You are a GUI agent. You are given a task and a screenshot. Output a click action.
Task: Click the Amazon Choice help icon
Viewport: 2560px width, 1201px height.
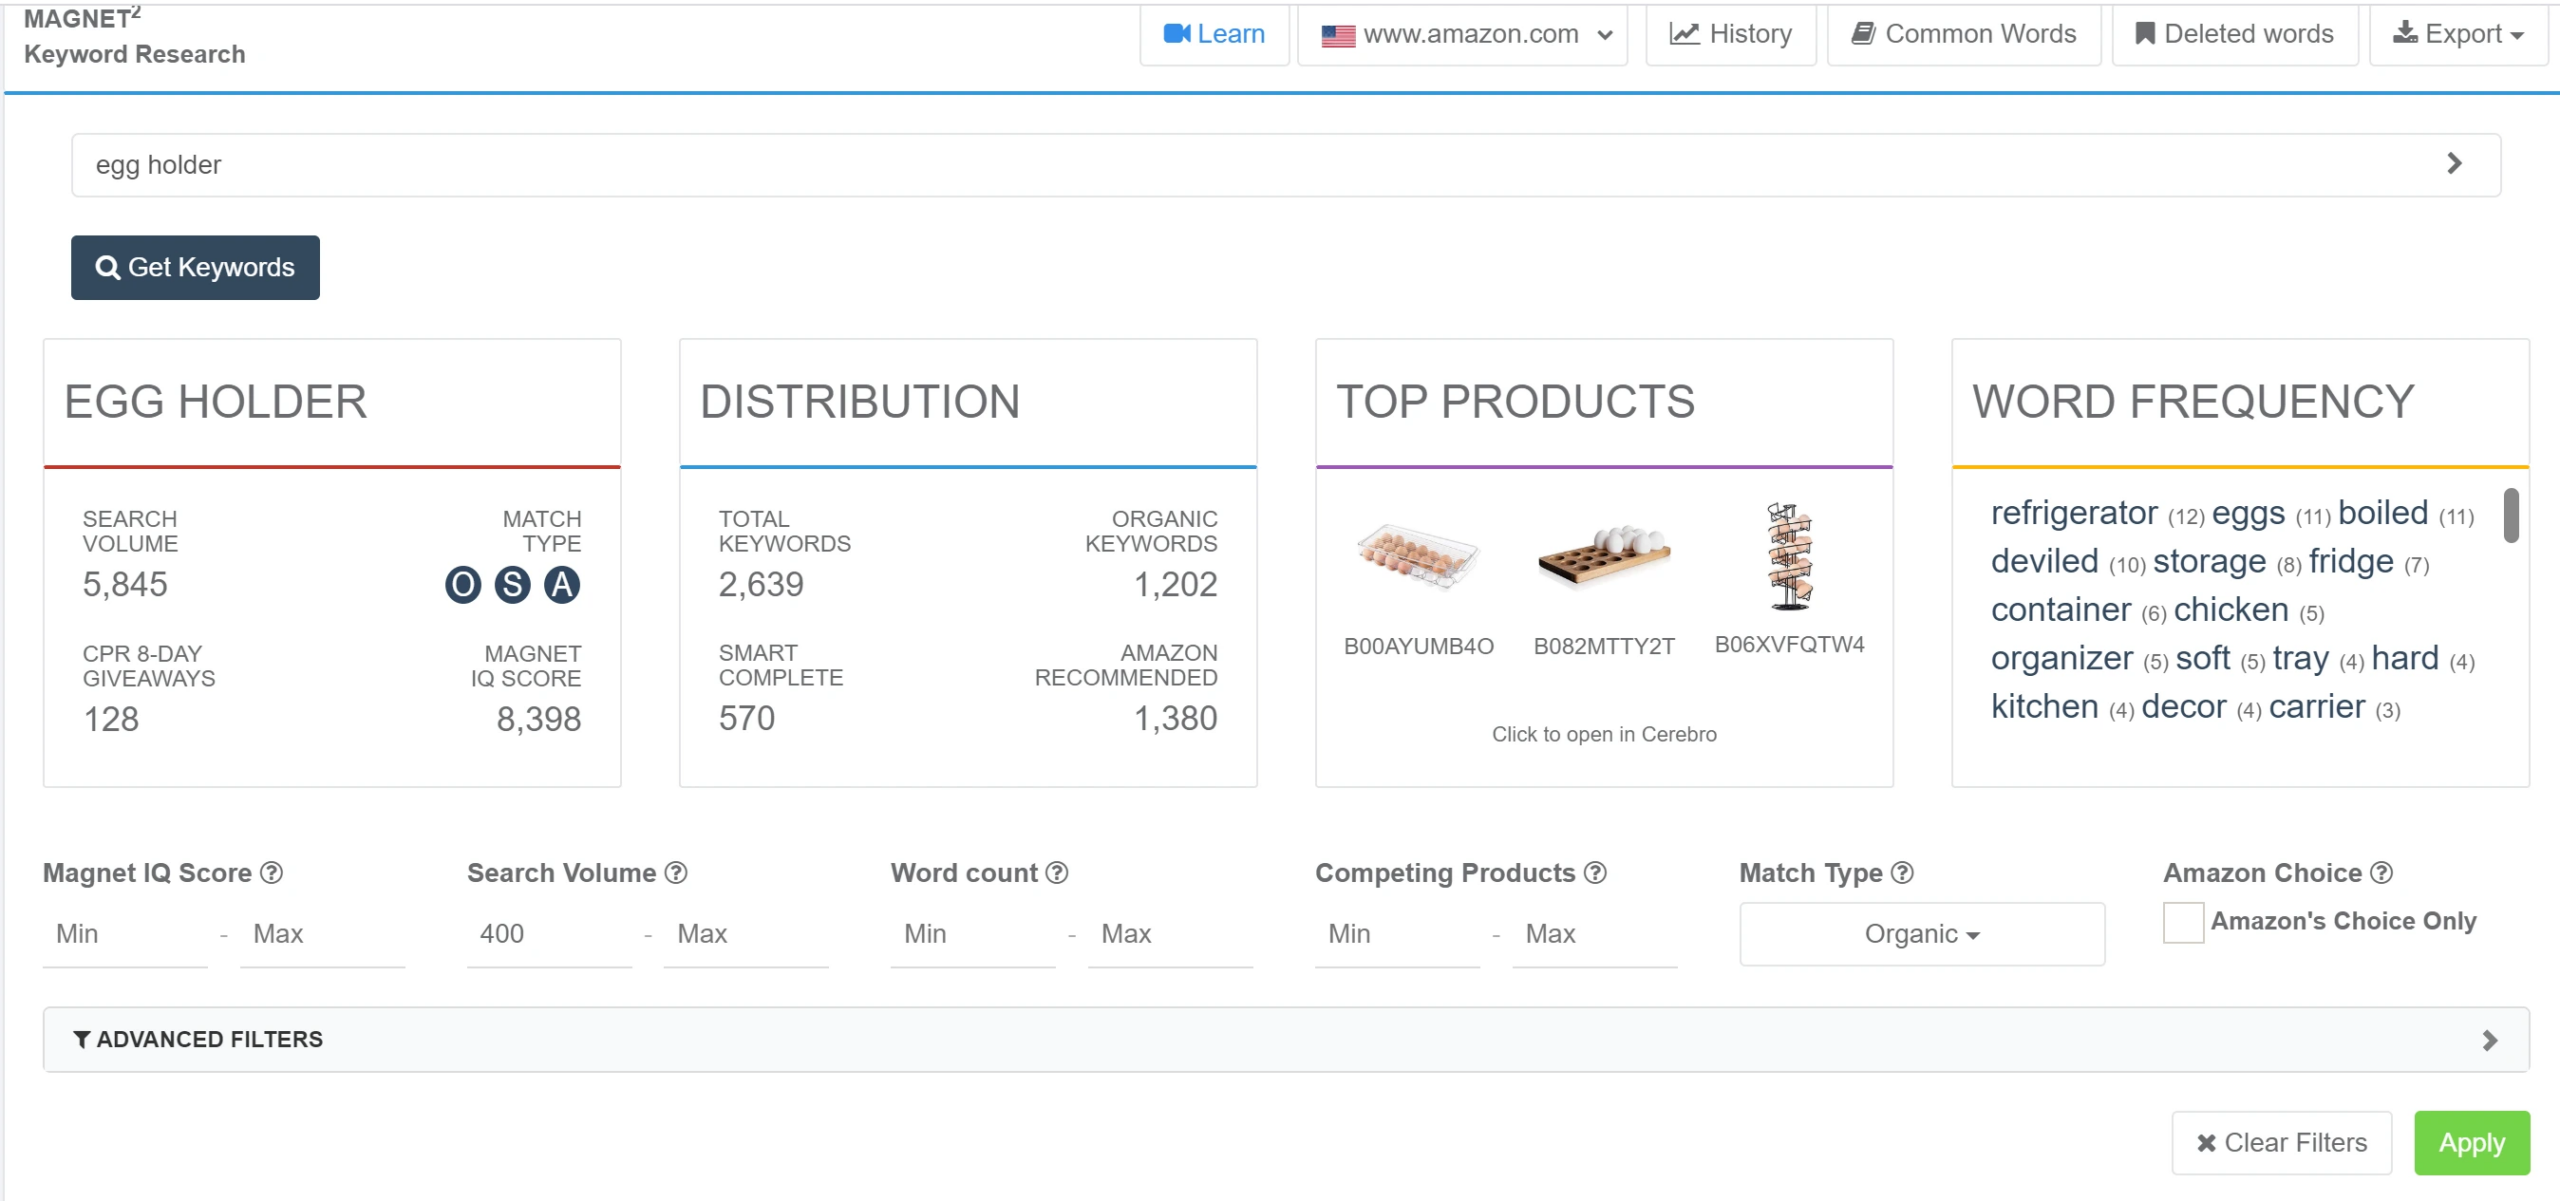2383,873
